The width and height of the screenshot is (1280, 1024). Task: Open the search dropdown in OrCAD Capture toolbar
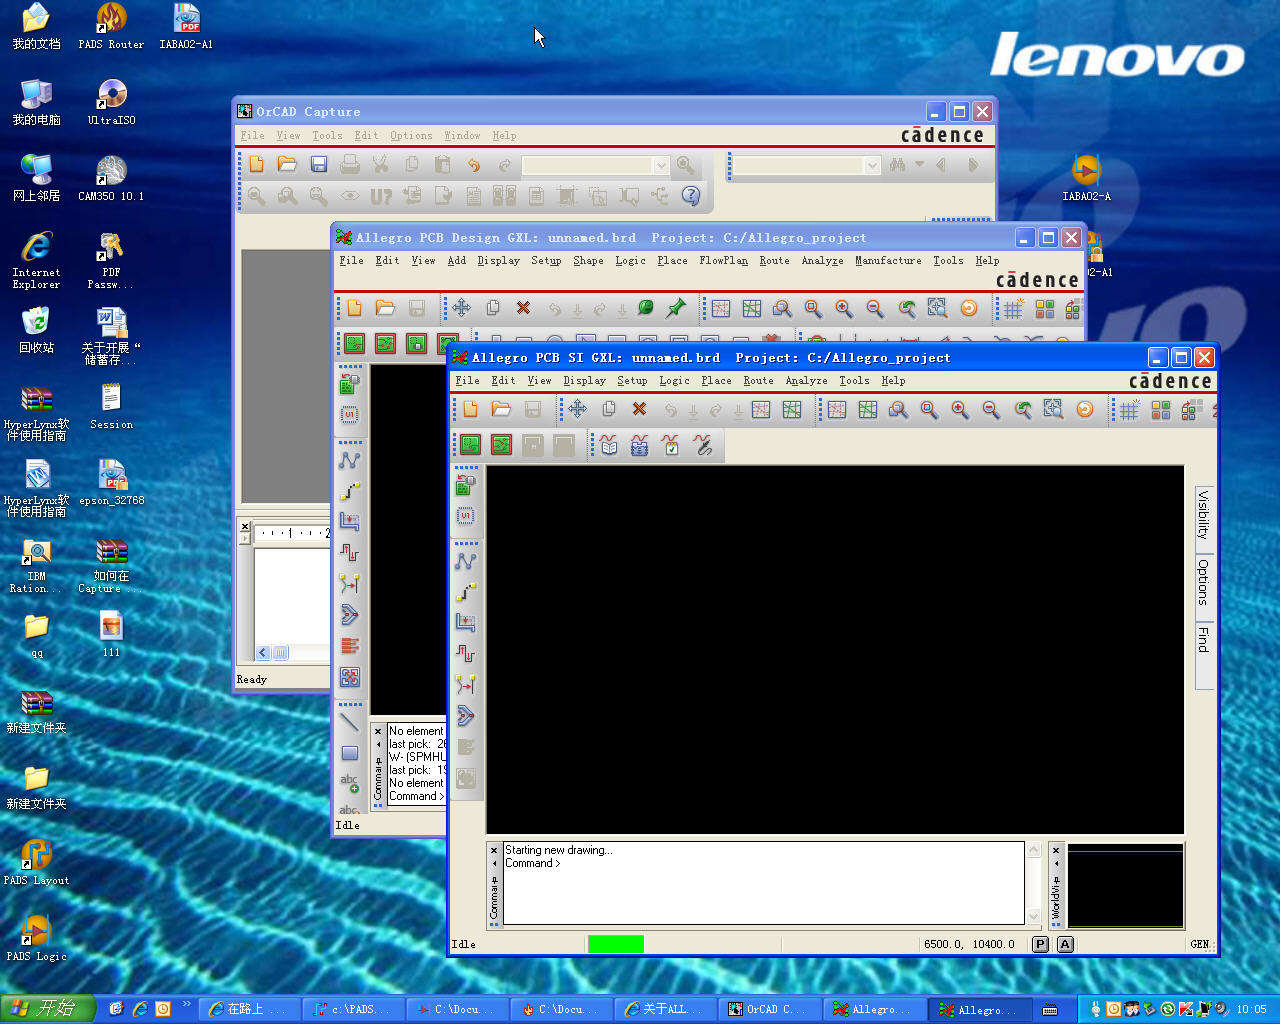coord(872,165)
